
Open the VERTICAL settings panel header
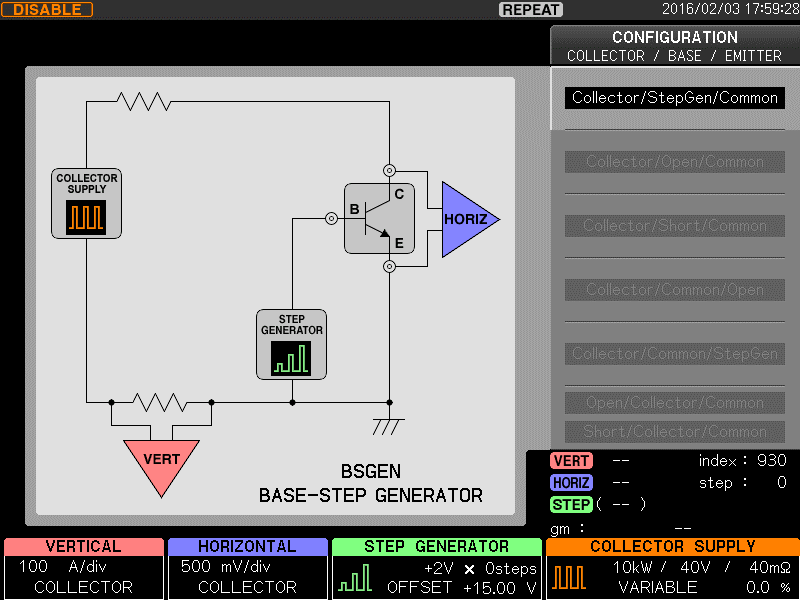coord(84,546)
